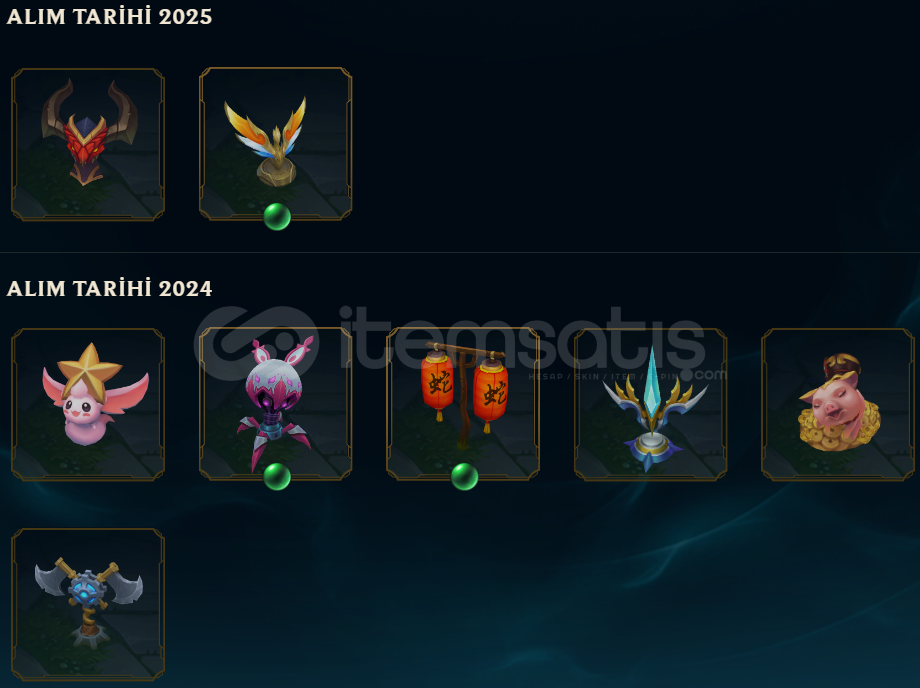
Task: Select the pink star creature ward skin
Action: [x=88, y=404]
